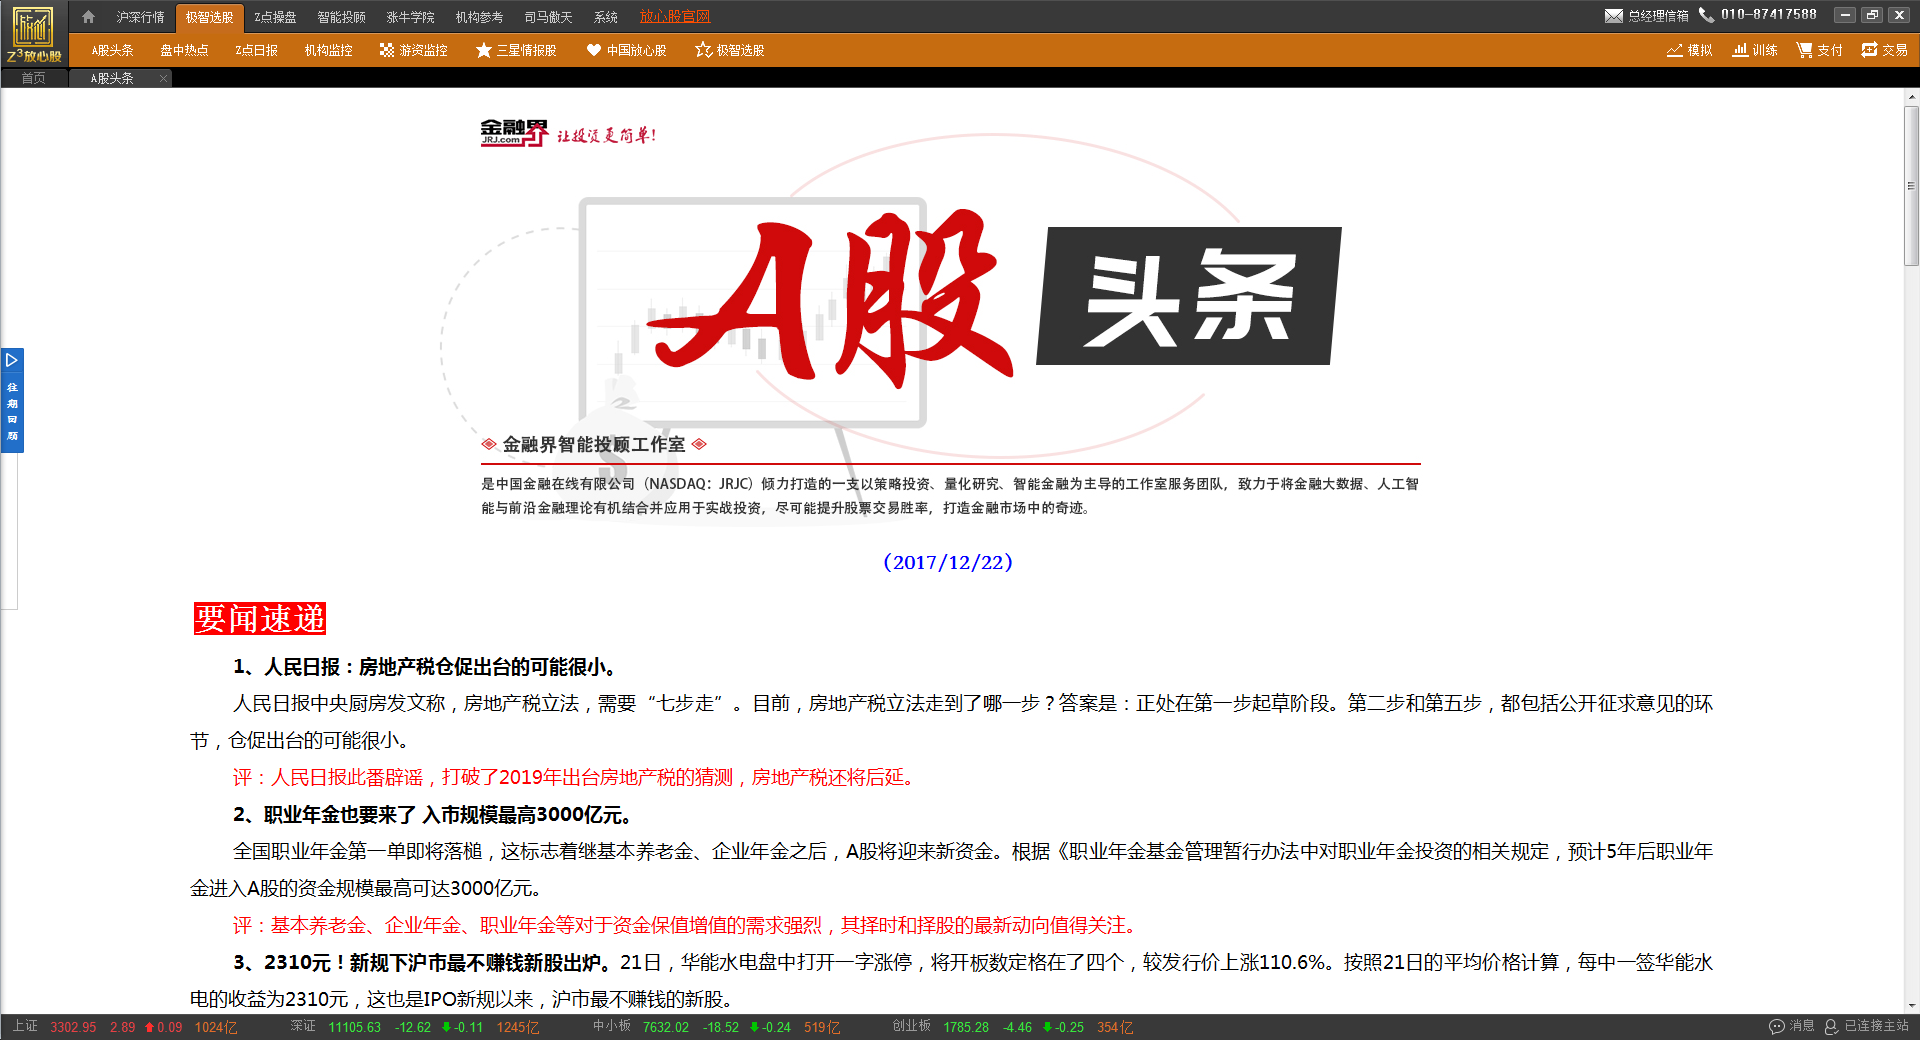Open the 总经理信箱 mail icon
1920x1040 pixels.
tap(1613, 16)
